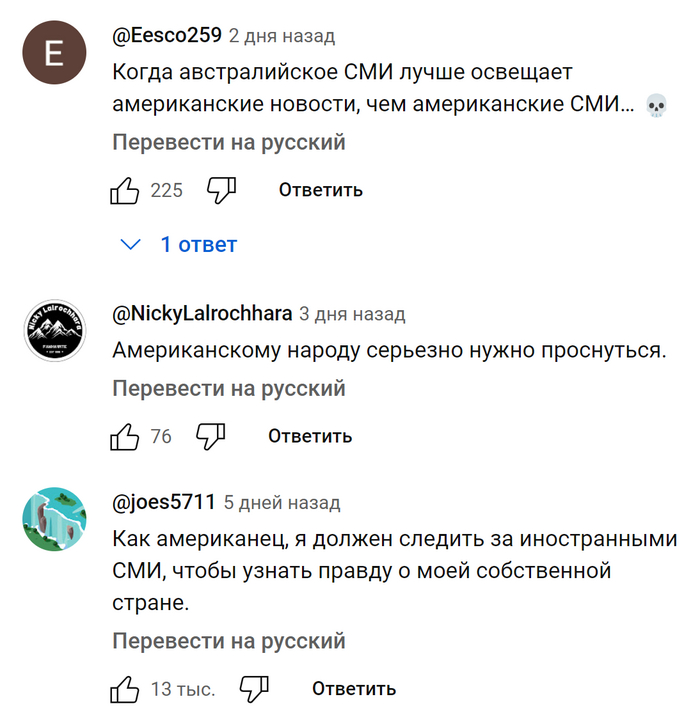
Task: Open the @NickyLalrochhara channel username link
Action: click(x=202, y=314)
